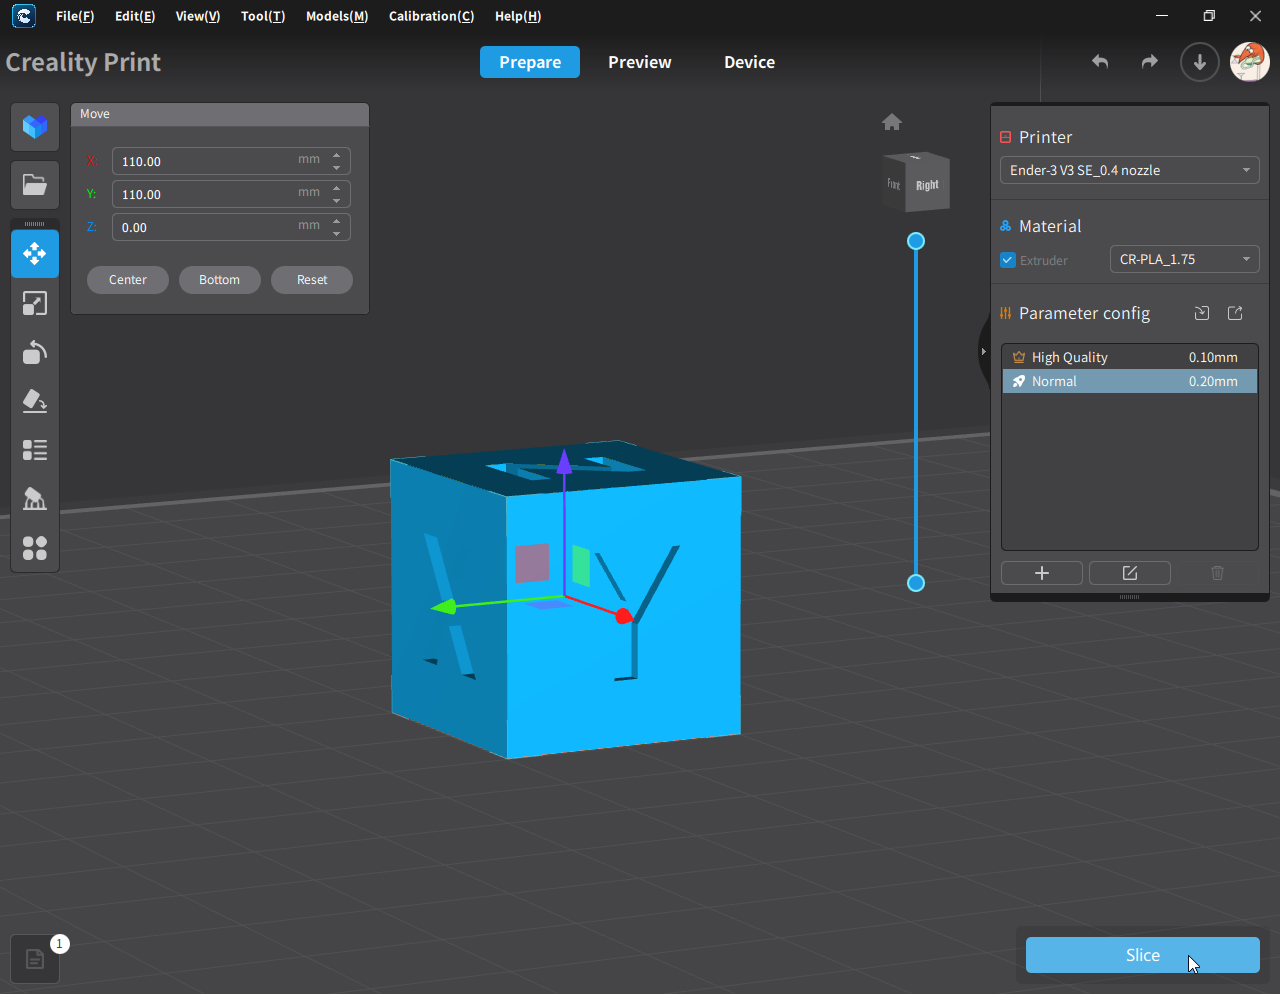Toggle the Extruder checkbox

pyautogui.click(x=1008, y=260)
